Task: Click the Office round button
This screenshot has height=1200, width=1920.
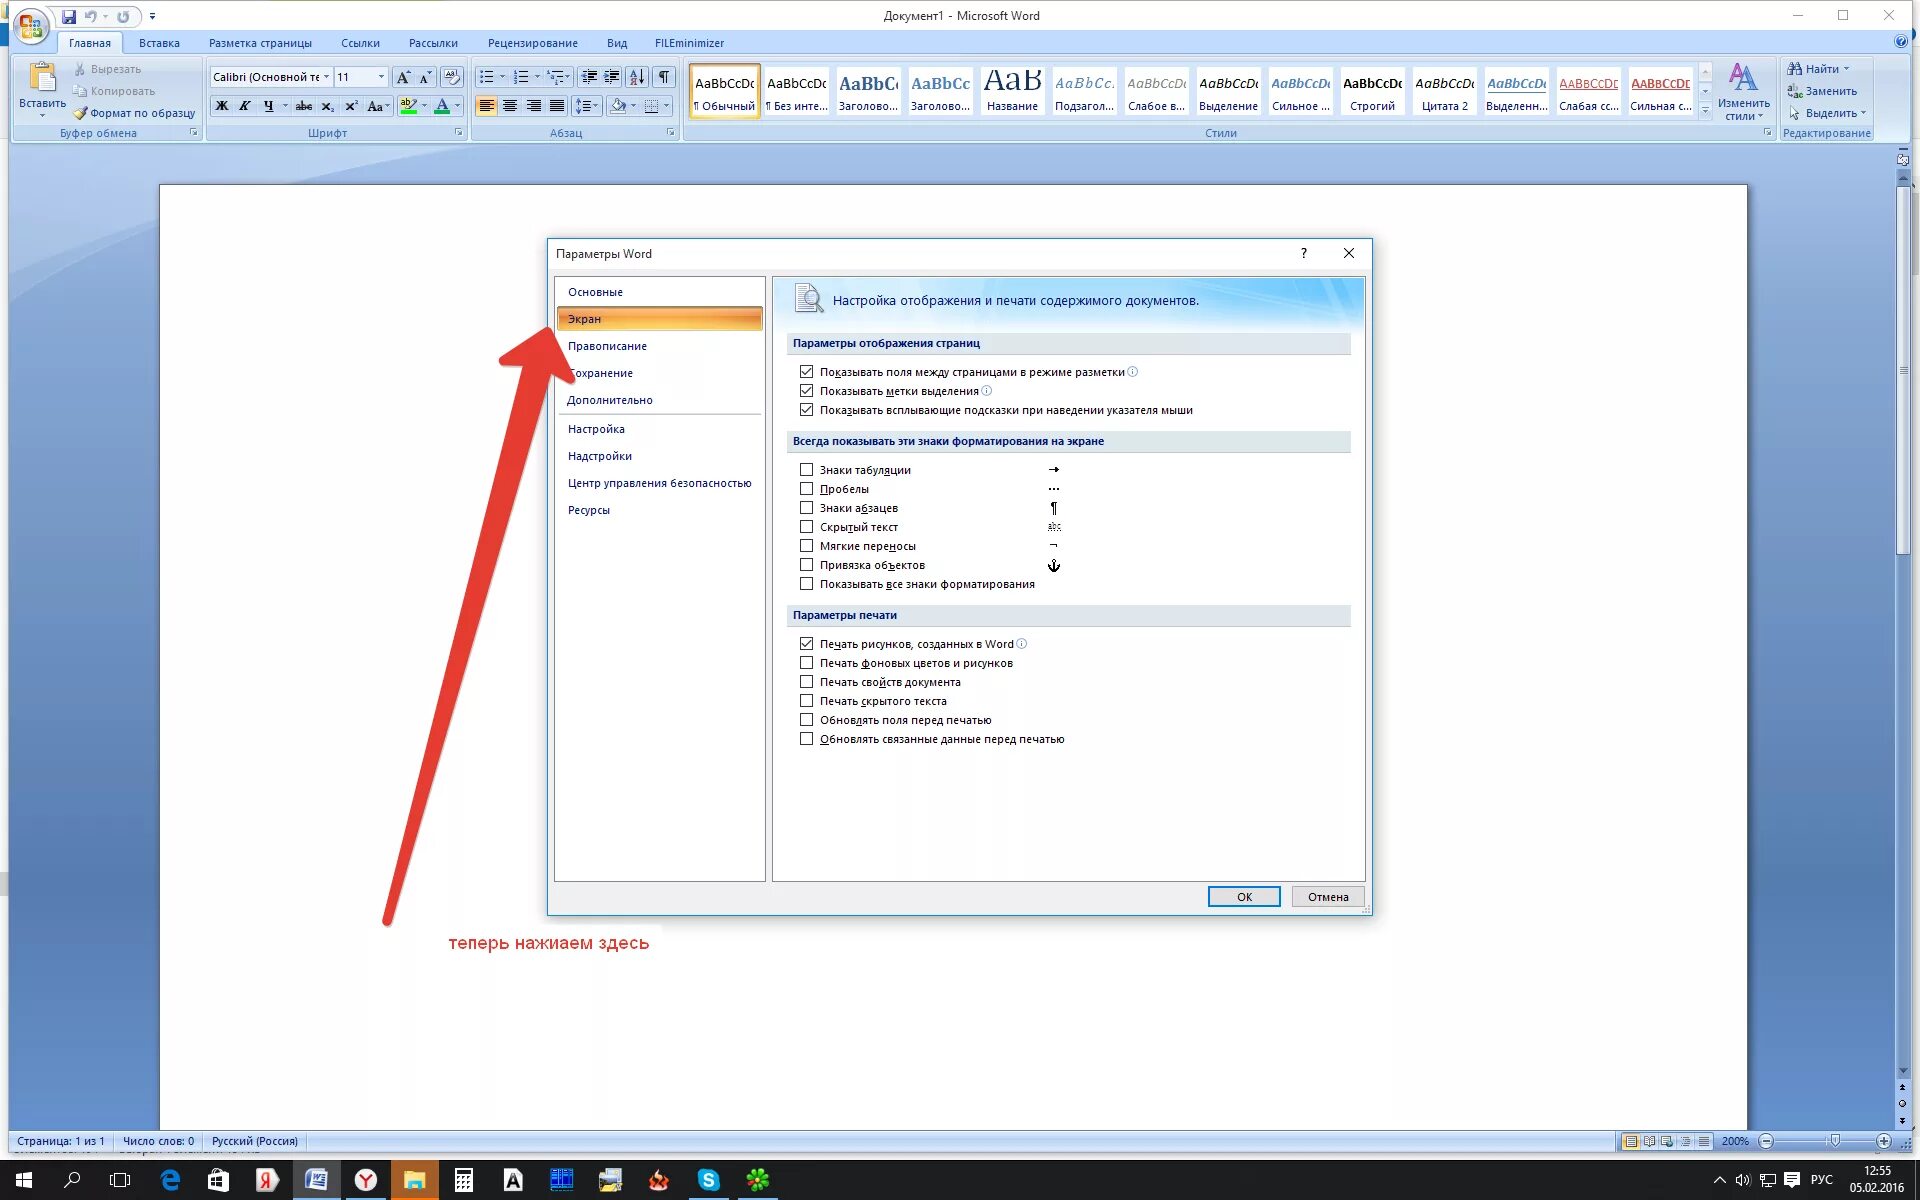Action: pyautogui.click(x=31, y=24)
